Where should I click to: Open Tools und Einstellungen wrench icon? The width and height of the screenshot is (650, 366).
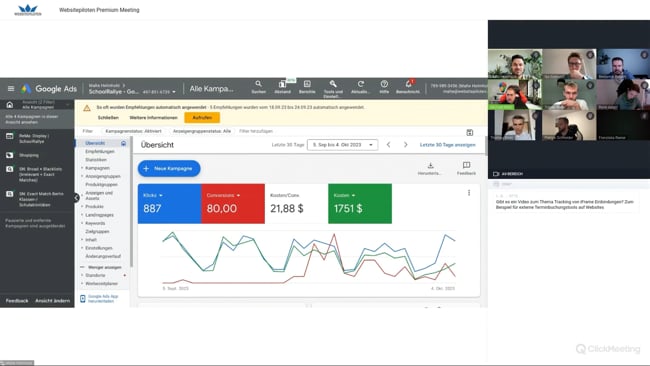pos(333,88)
